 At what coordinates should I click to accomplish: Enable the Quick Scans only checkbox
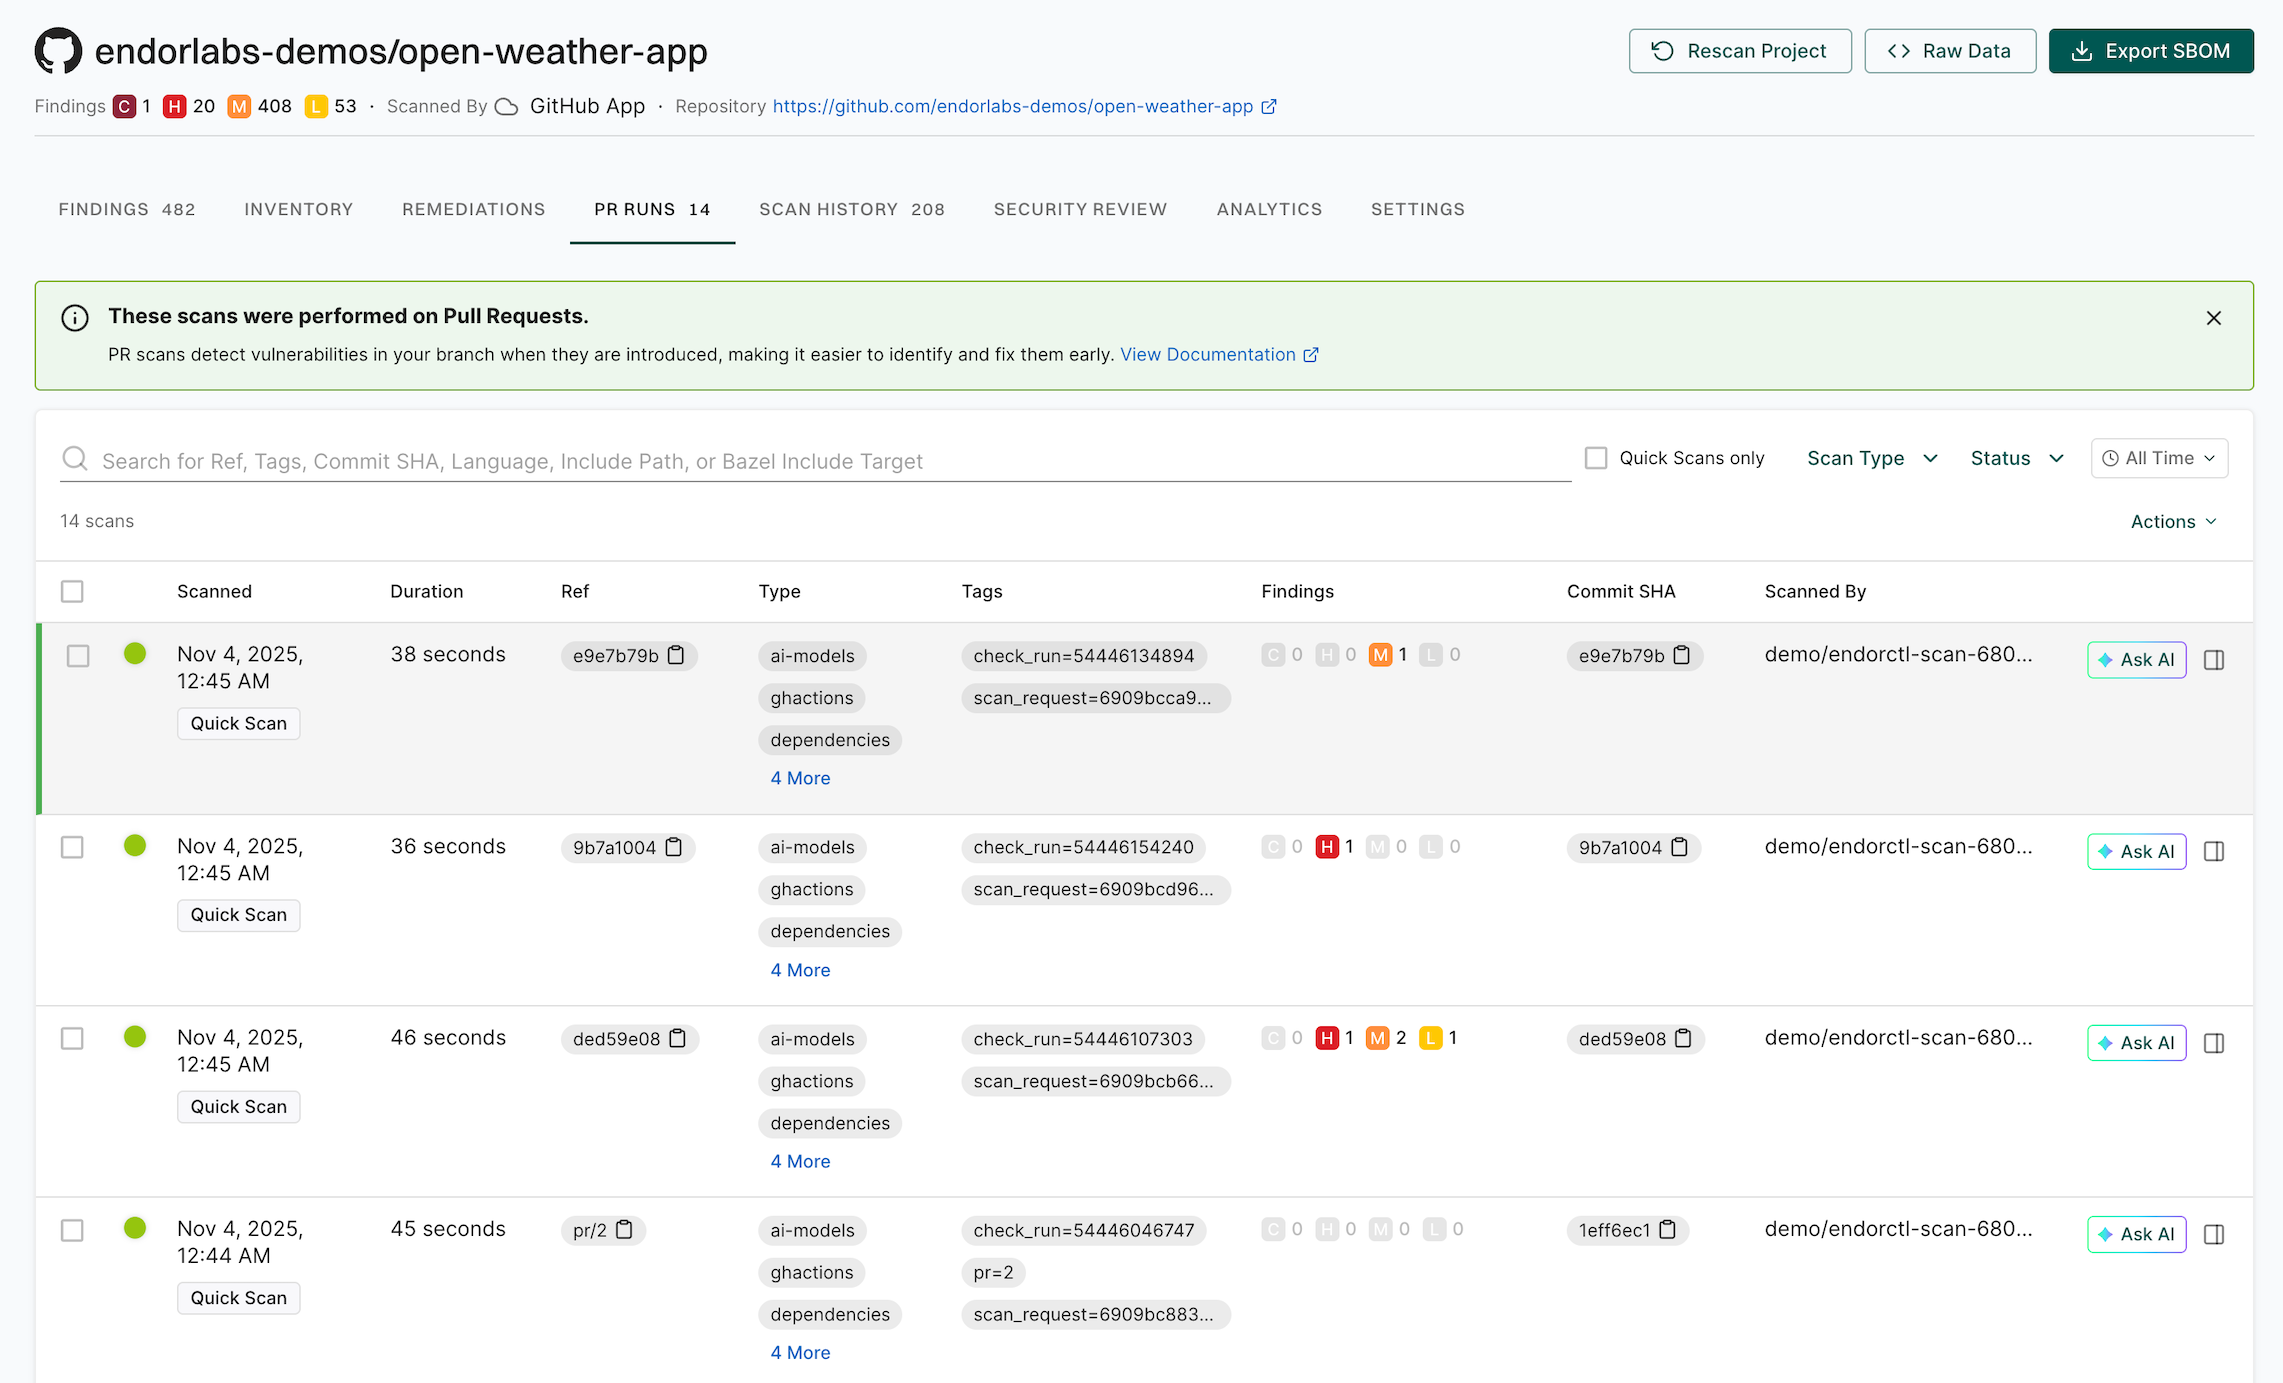point(1596,458)
